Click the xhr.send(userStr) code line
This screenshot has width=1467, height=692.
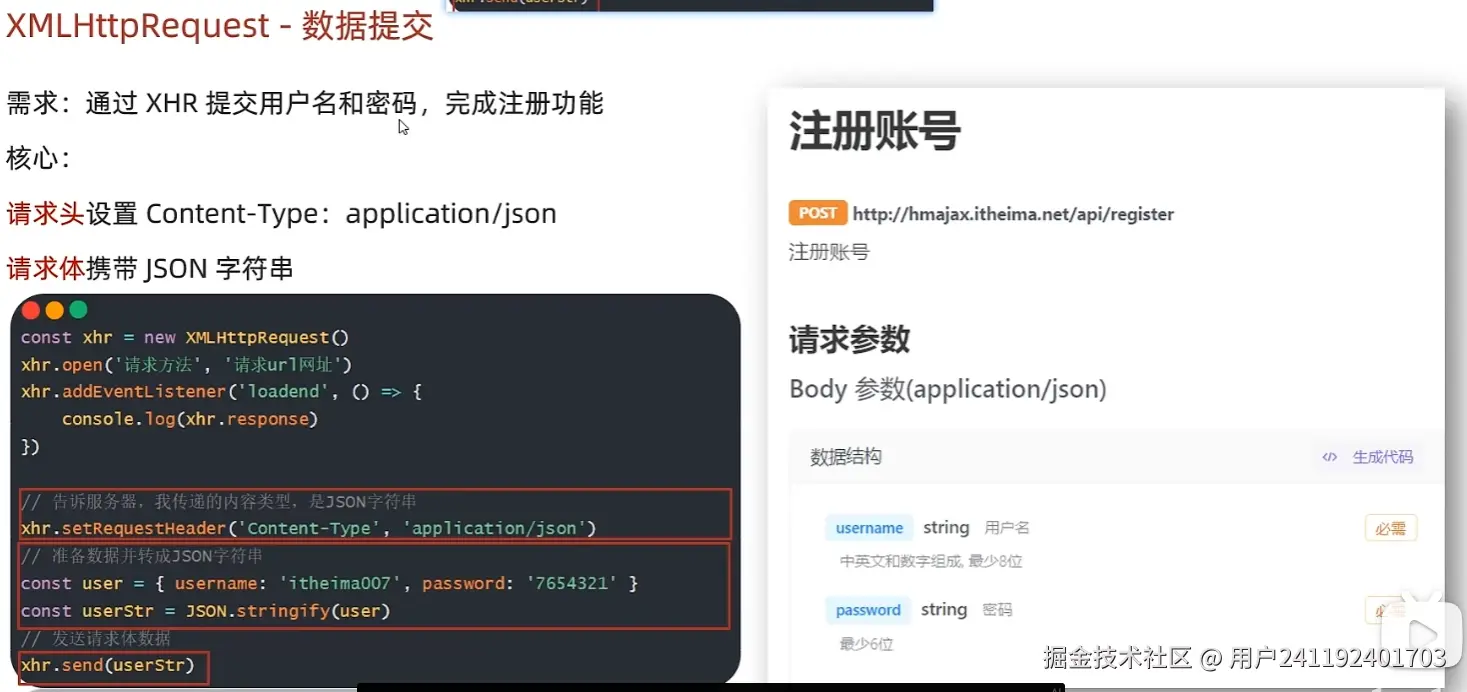pos(108,664)
